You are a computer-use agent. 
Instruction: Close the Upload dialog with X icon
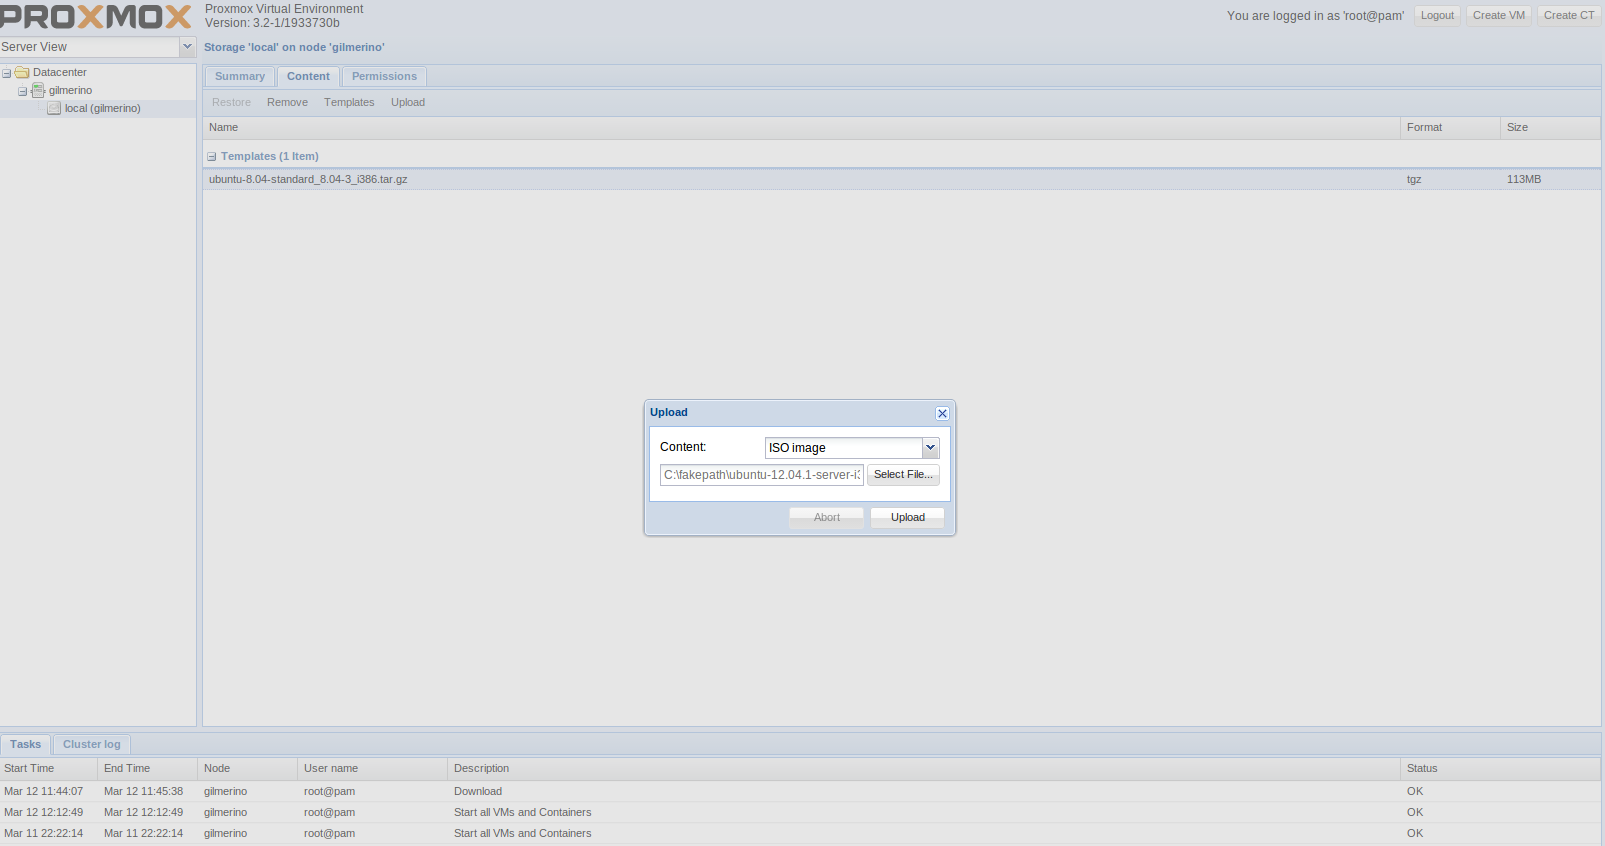coord(942,413)
